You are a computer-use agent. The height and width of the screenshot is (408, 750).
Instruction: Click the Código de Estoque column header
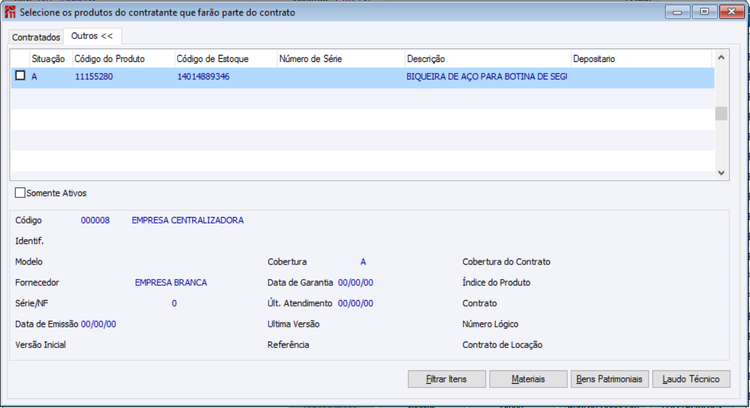tap(226, 59)
